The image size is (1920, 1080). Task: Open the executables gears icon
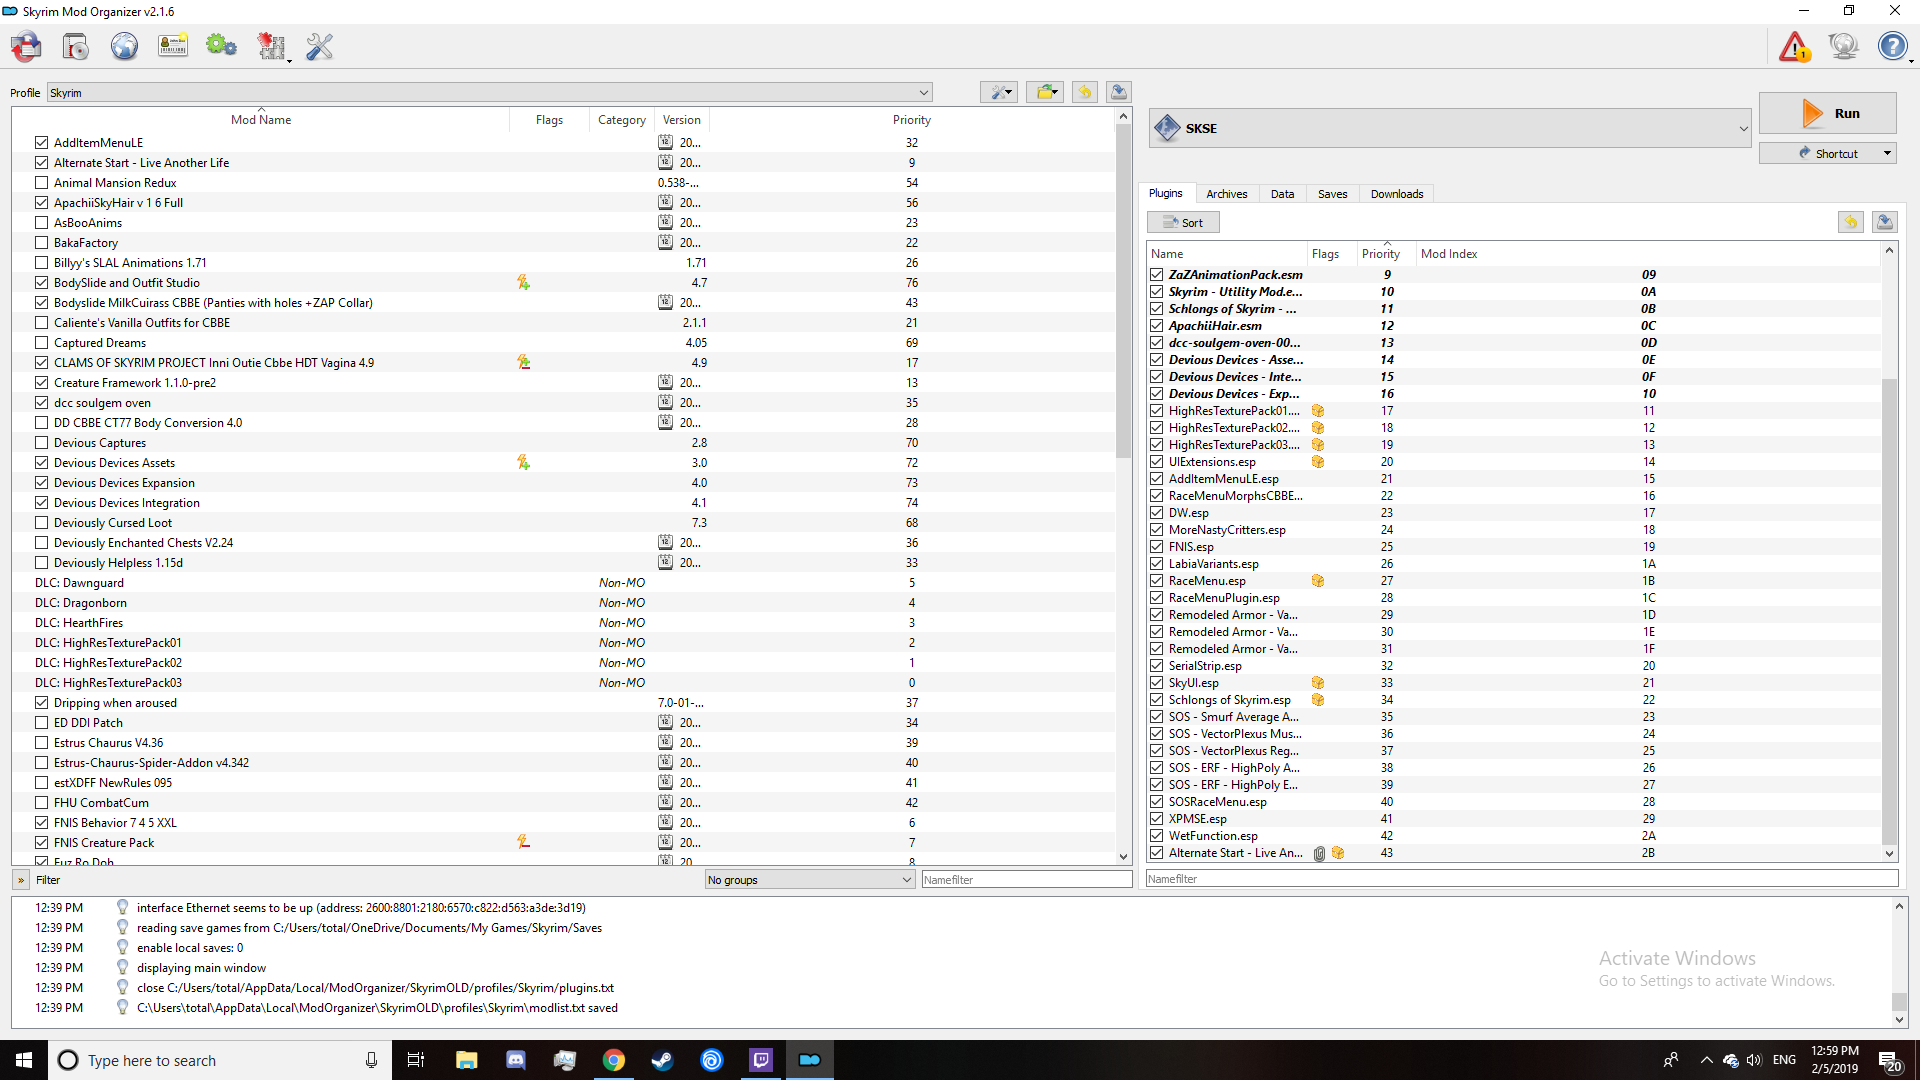(221, 46)
